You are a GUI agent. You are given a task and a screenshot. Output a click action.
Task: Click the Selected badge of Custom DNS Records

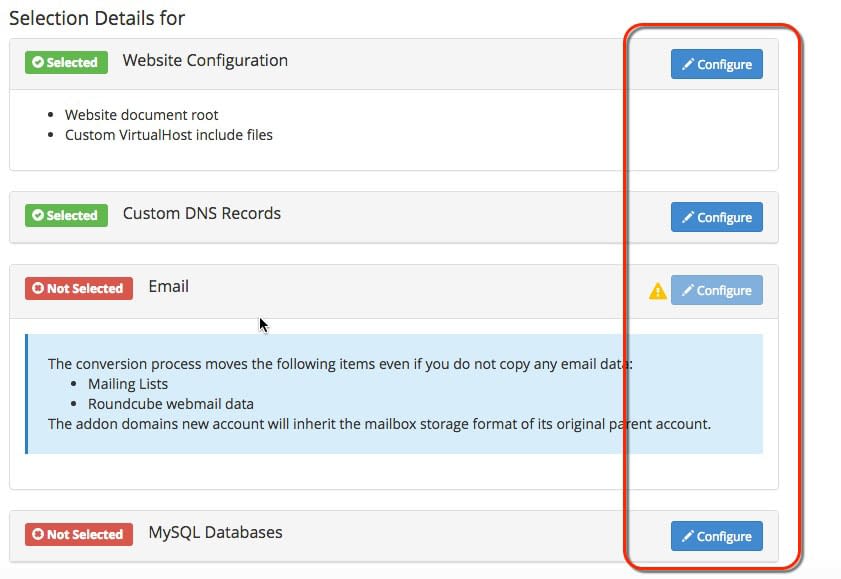click(x=66, y=215)
